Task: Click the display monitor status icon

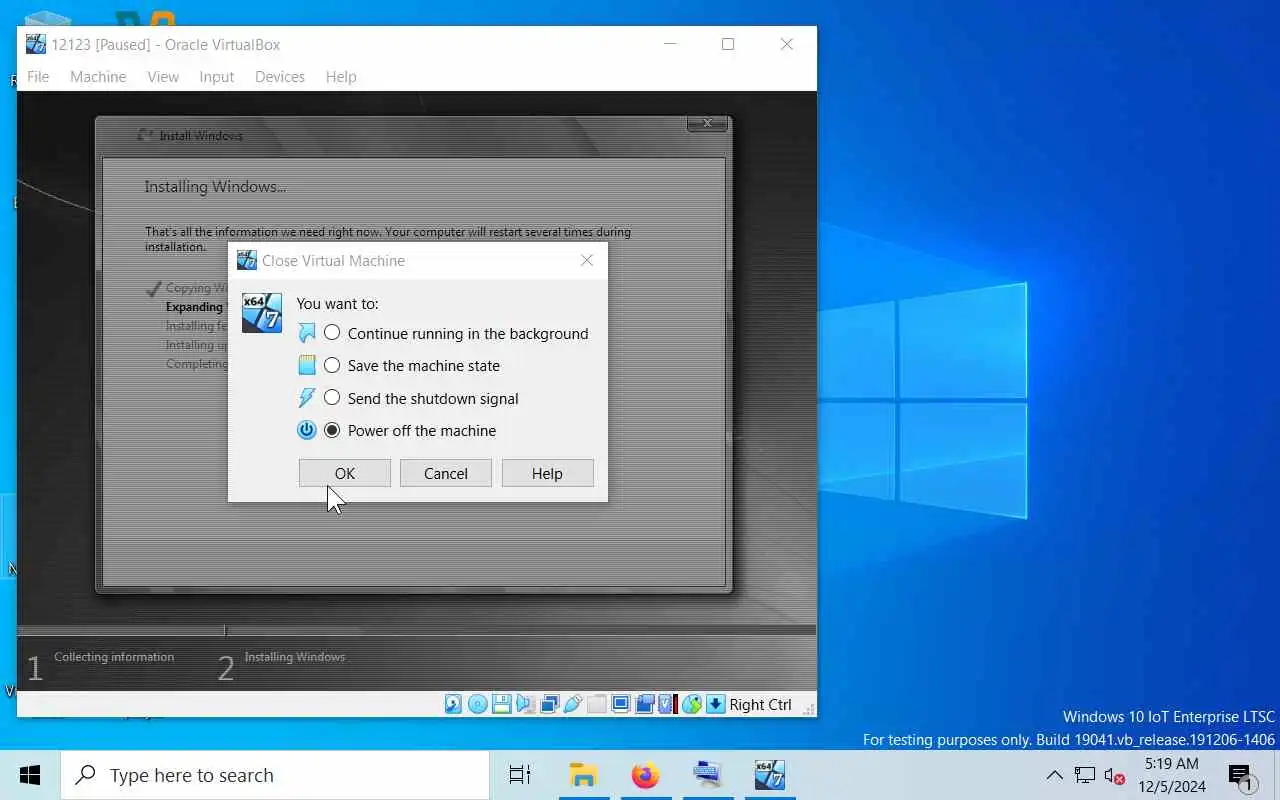Action: tap(620, 704)
